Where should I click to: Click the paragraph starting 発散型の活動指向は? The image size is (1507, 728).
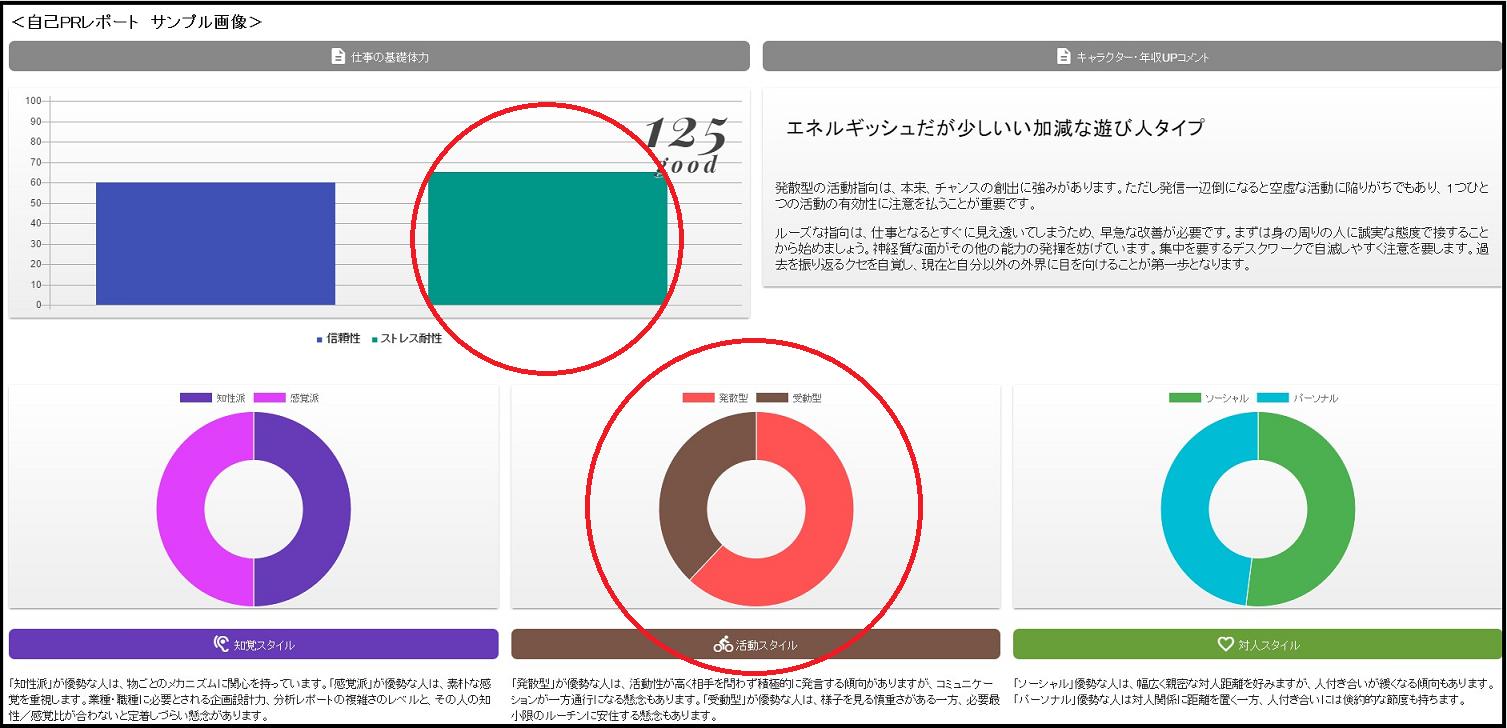coord(1131,196)
